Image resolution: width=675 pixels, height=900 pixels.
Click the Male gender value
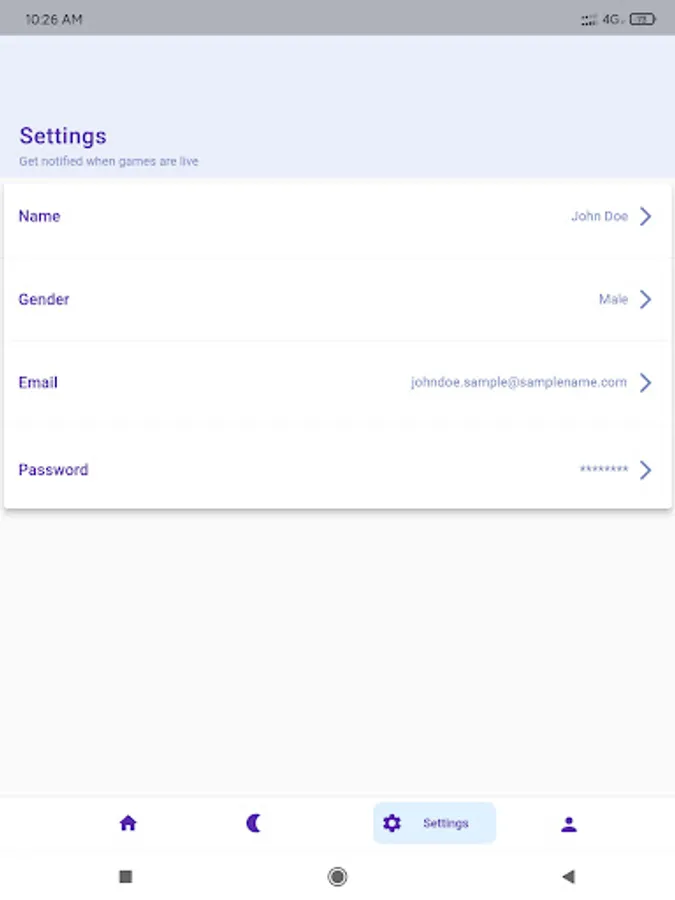(613, 299)
